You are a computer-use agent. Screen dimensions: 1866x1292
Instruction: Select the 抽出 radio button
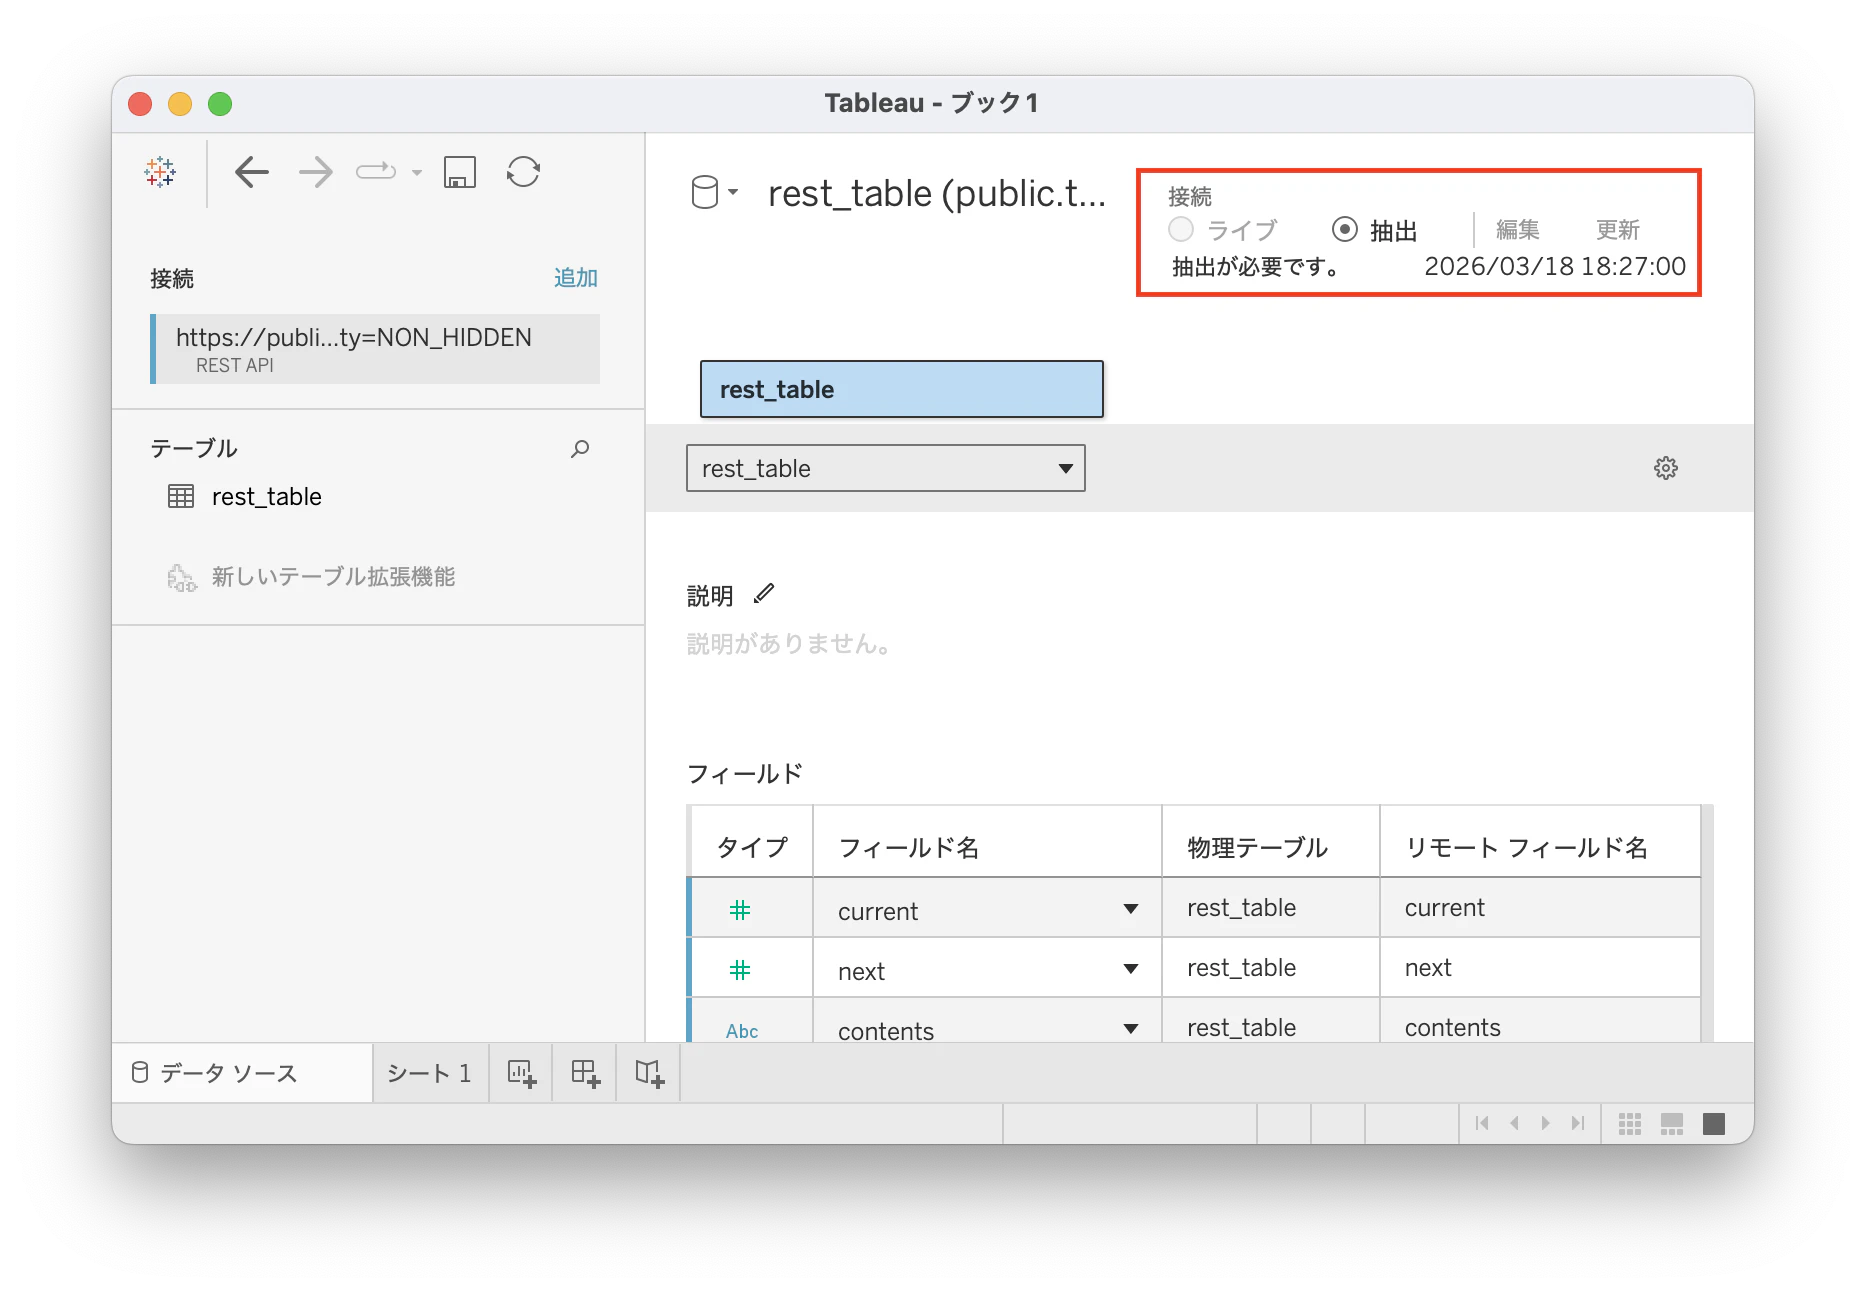[1345, 230]
